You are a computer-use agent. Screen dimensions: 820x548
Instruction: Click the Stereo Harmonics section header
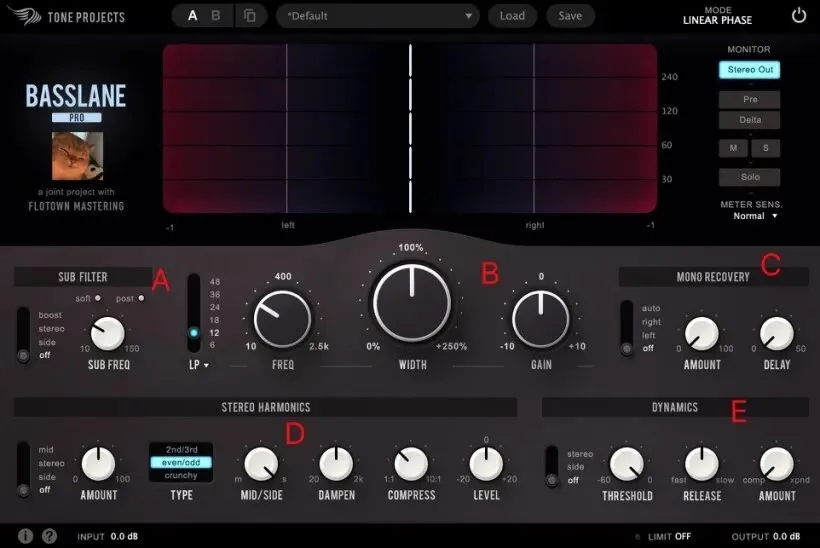(x=266, y=407)
